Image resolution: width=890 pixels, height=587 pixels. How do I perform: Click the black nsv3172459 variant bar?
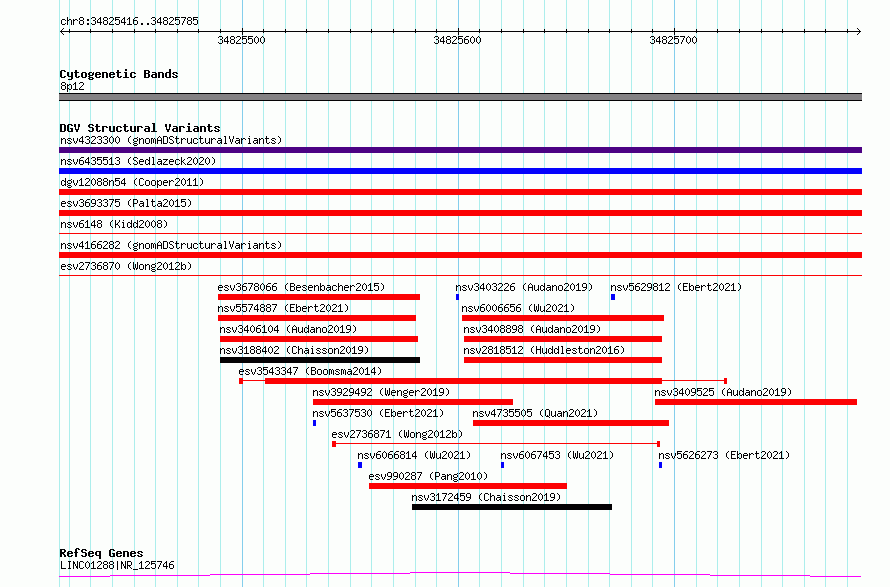point(512,507)
